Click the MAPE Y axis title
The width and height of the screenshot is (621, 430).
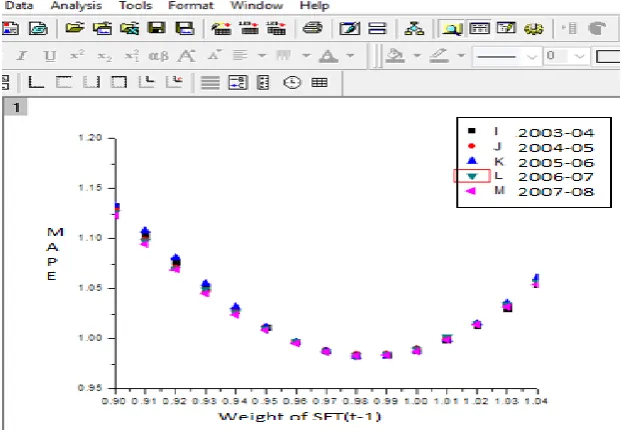(55, 254)
